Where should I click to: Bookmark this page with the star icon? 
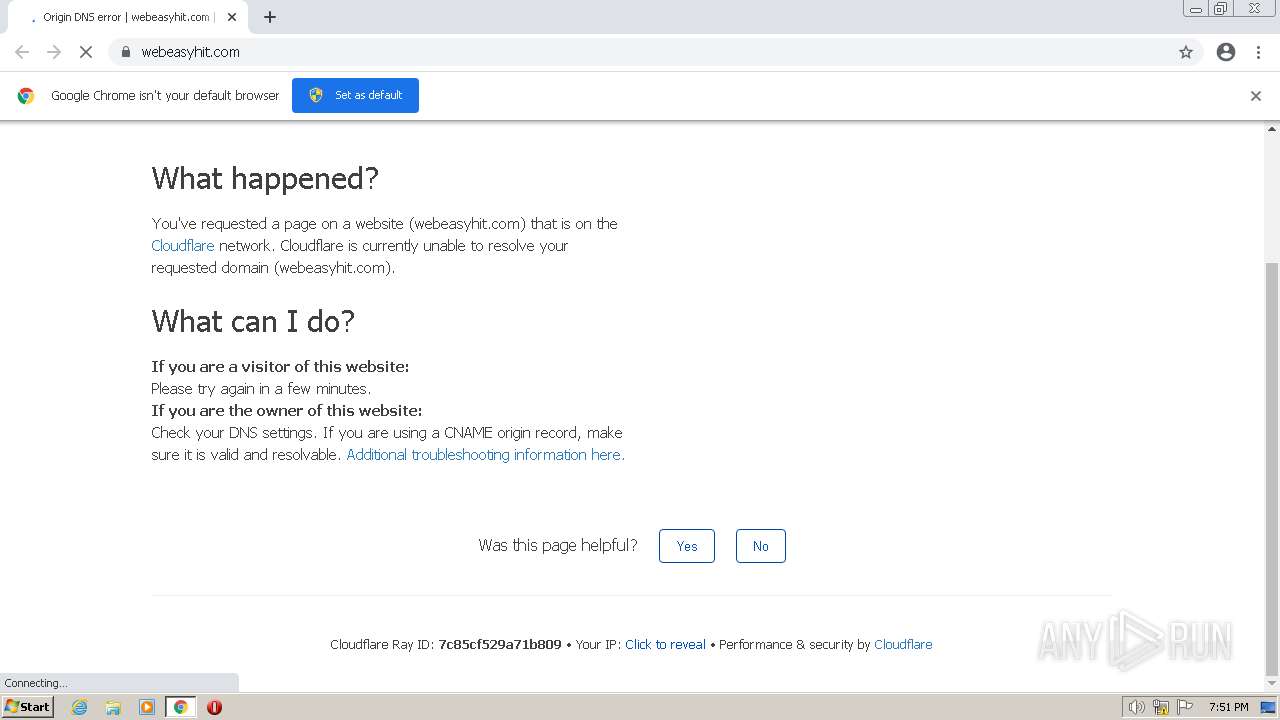tap(1186, 52)
